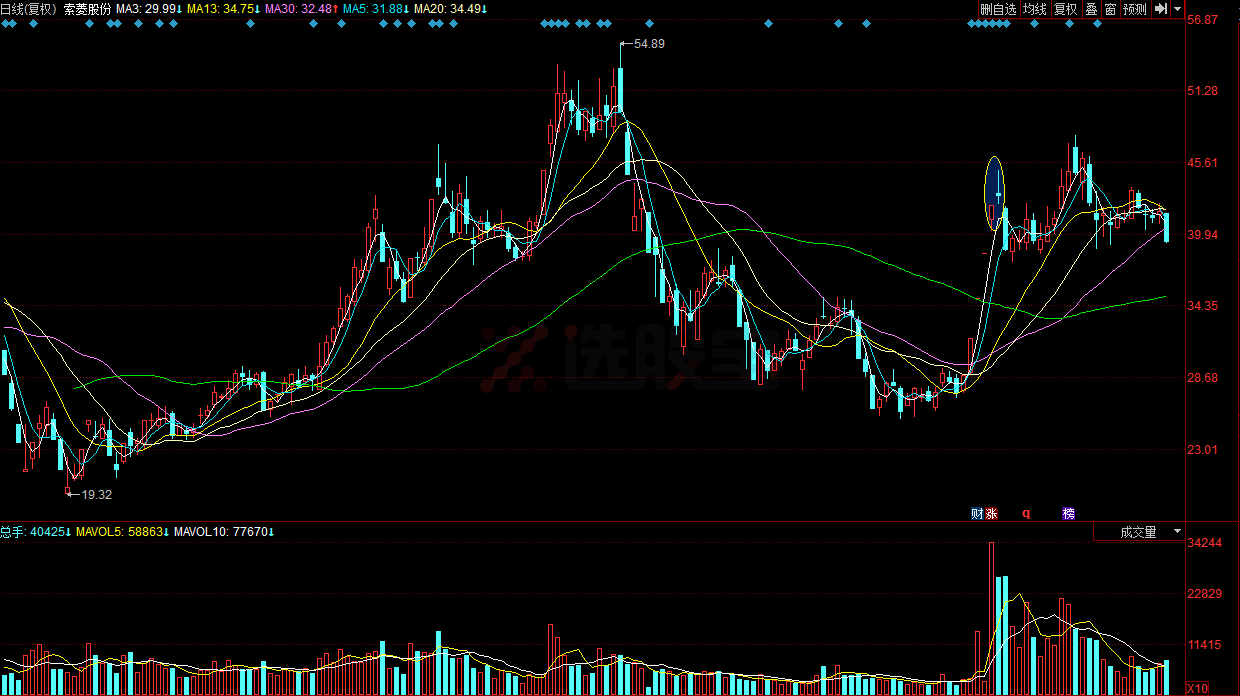Screen dimensions: 1240x696
Task: Expand the top toolbar dropdown arrow
Action: [x=1178, y=9]
